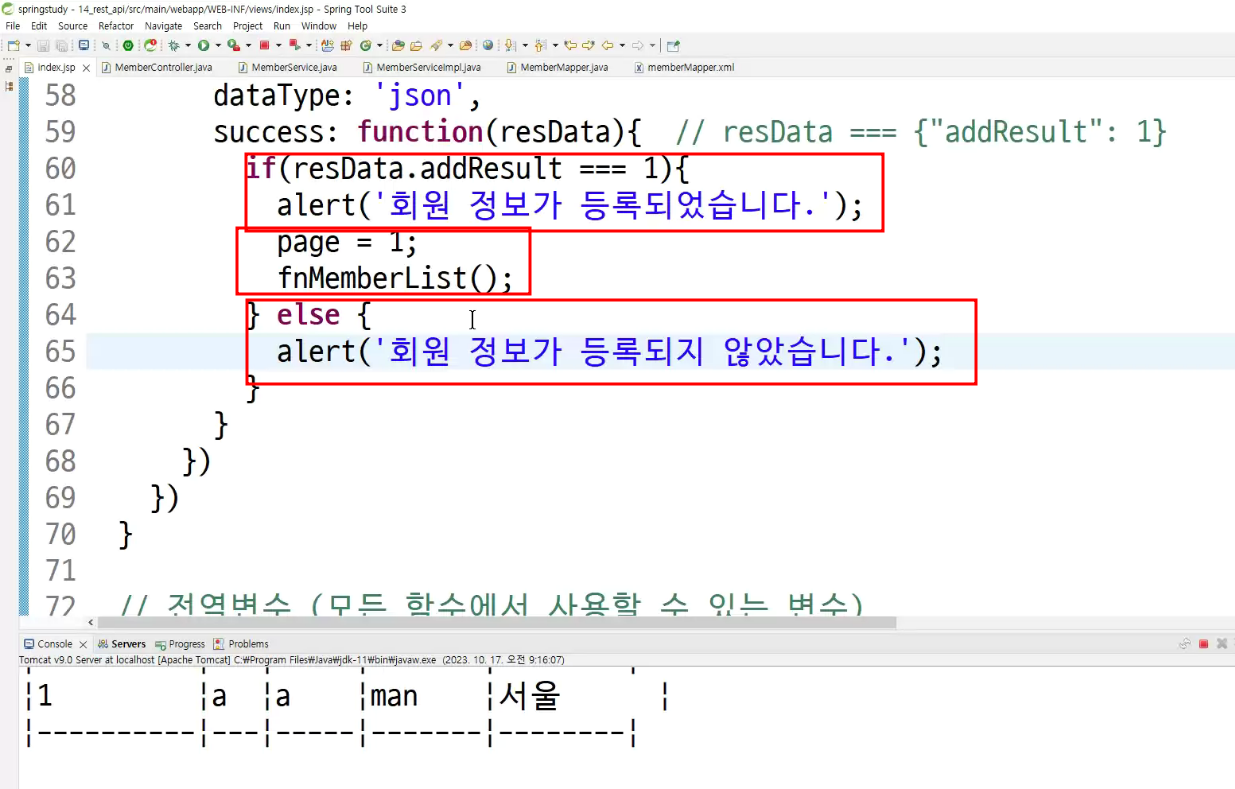Open the Back history dropdown arrow
The image size is (1235, 789).
coord(622,45)
